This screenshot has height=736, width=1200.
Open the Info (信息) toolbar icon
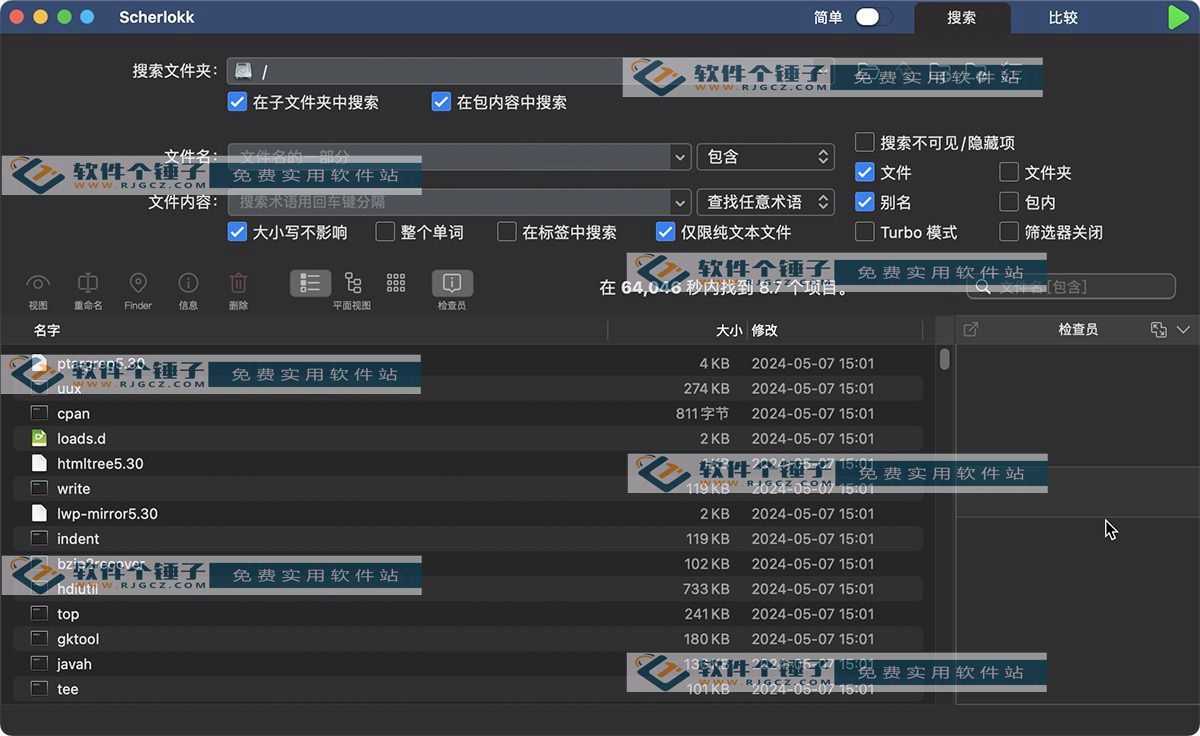188,283
